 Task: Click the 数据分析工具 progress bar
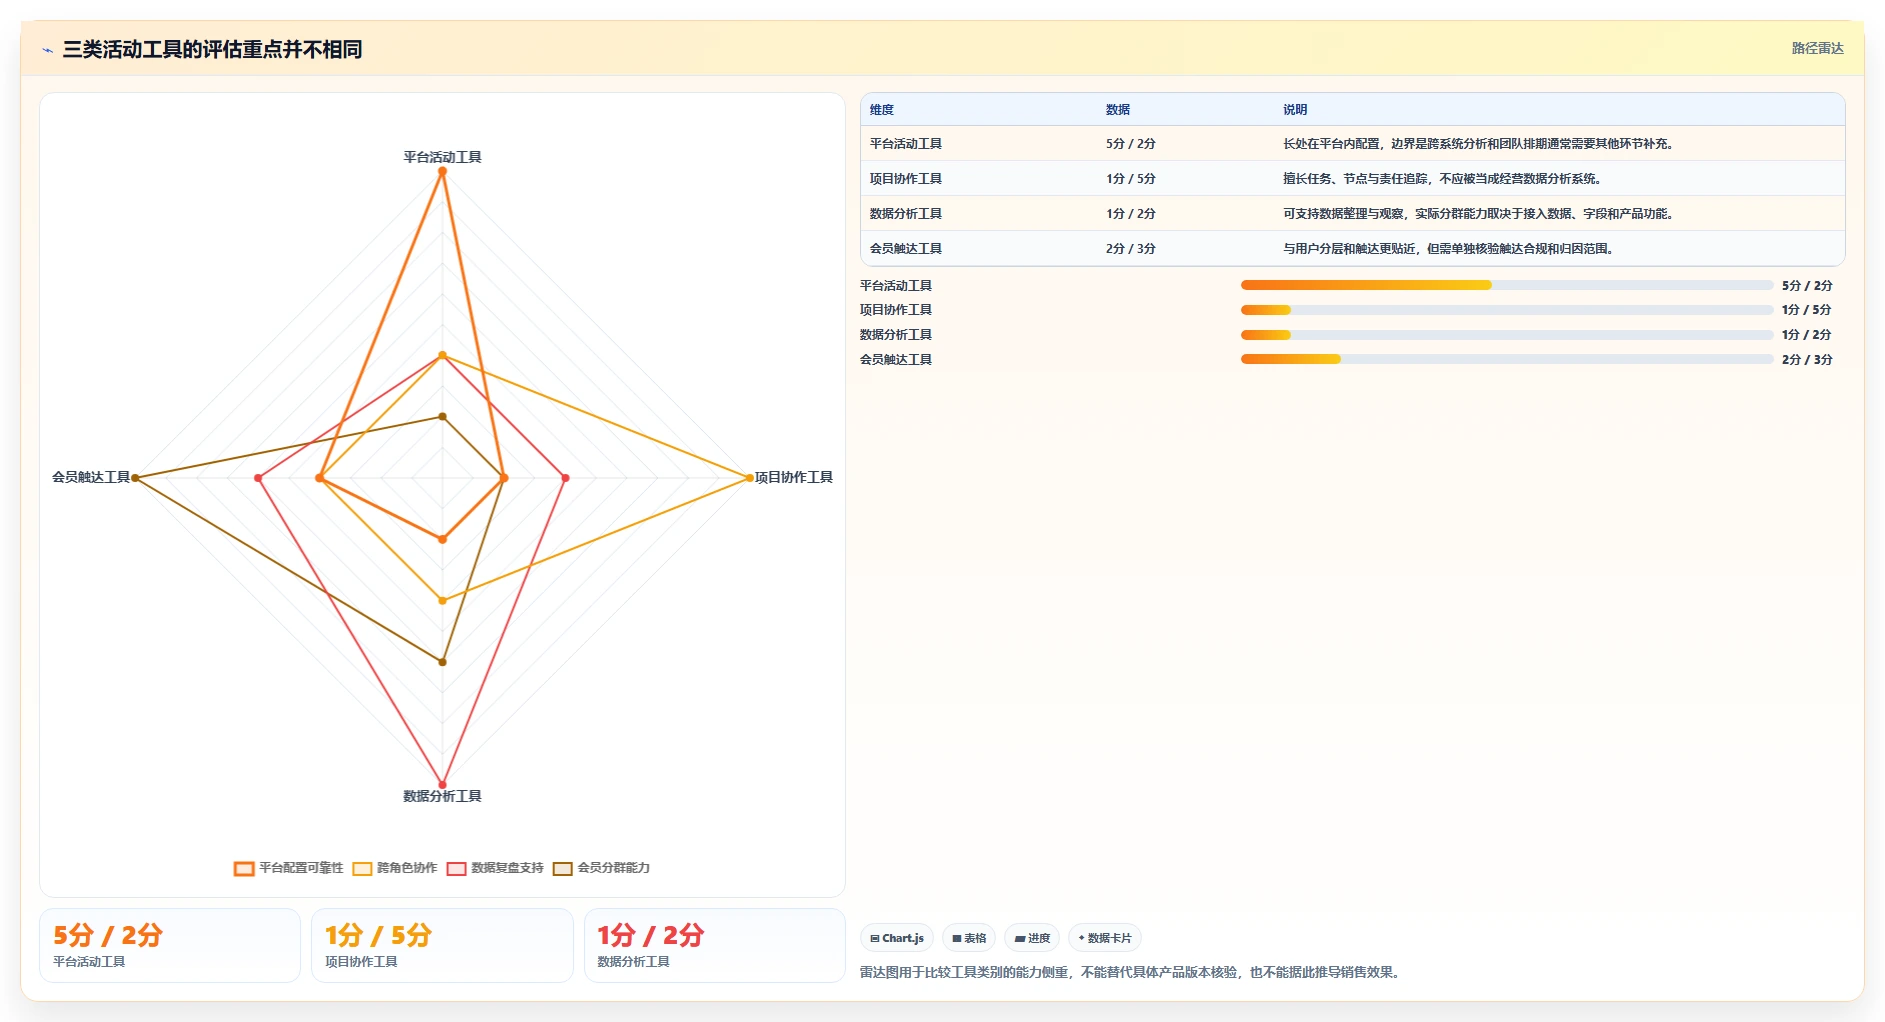1507,335
